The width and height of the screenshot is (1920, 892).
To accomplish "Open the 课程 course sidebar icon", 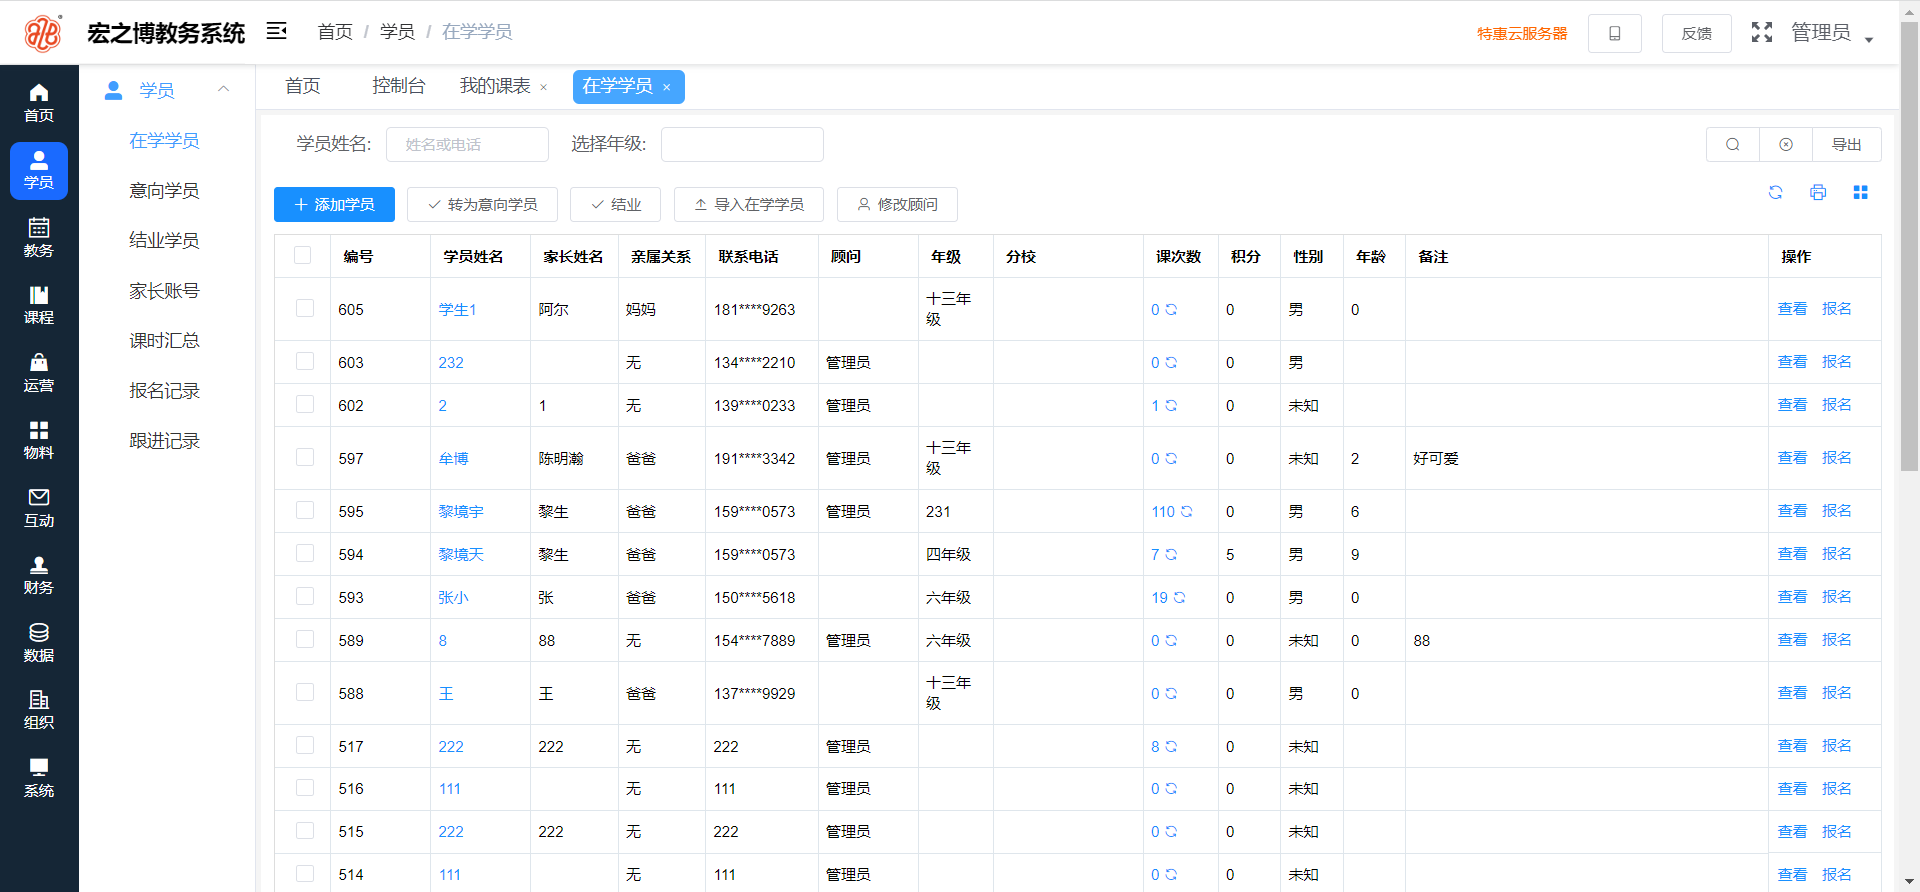I will (39, 305).
